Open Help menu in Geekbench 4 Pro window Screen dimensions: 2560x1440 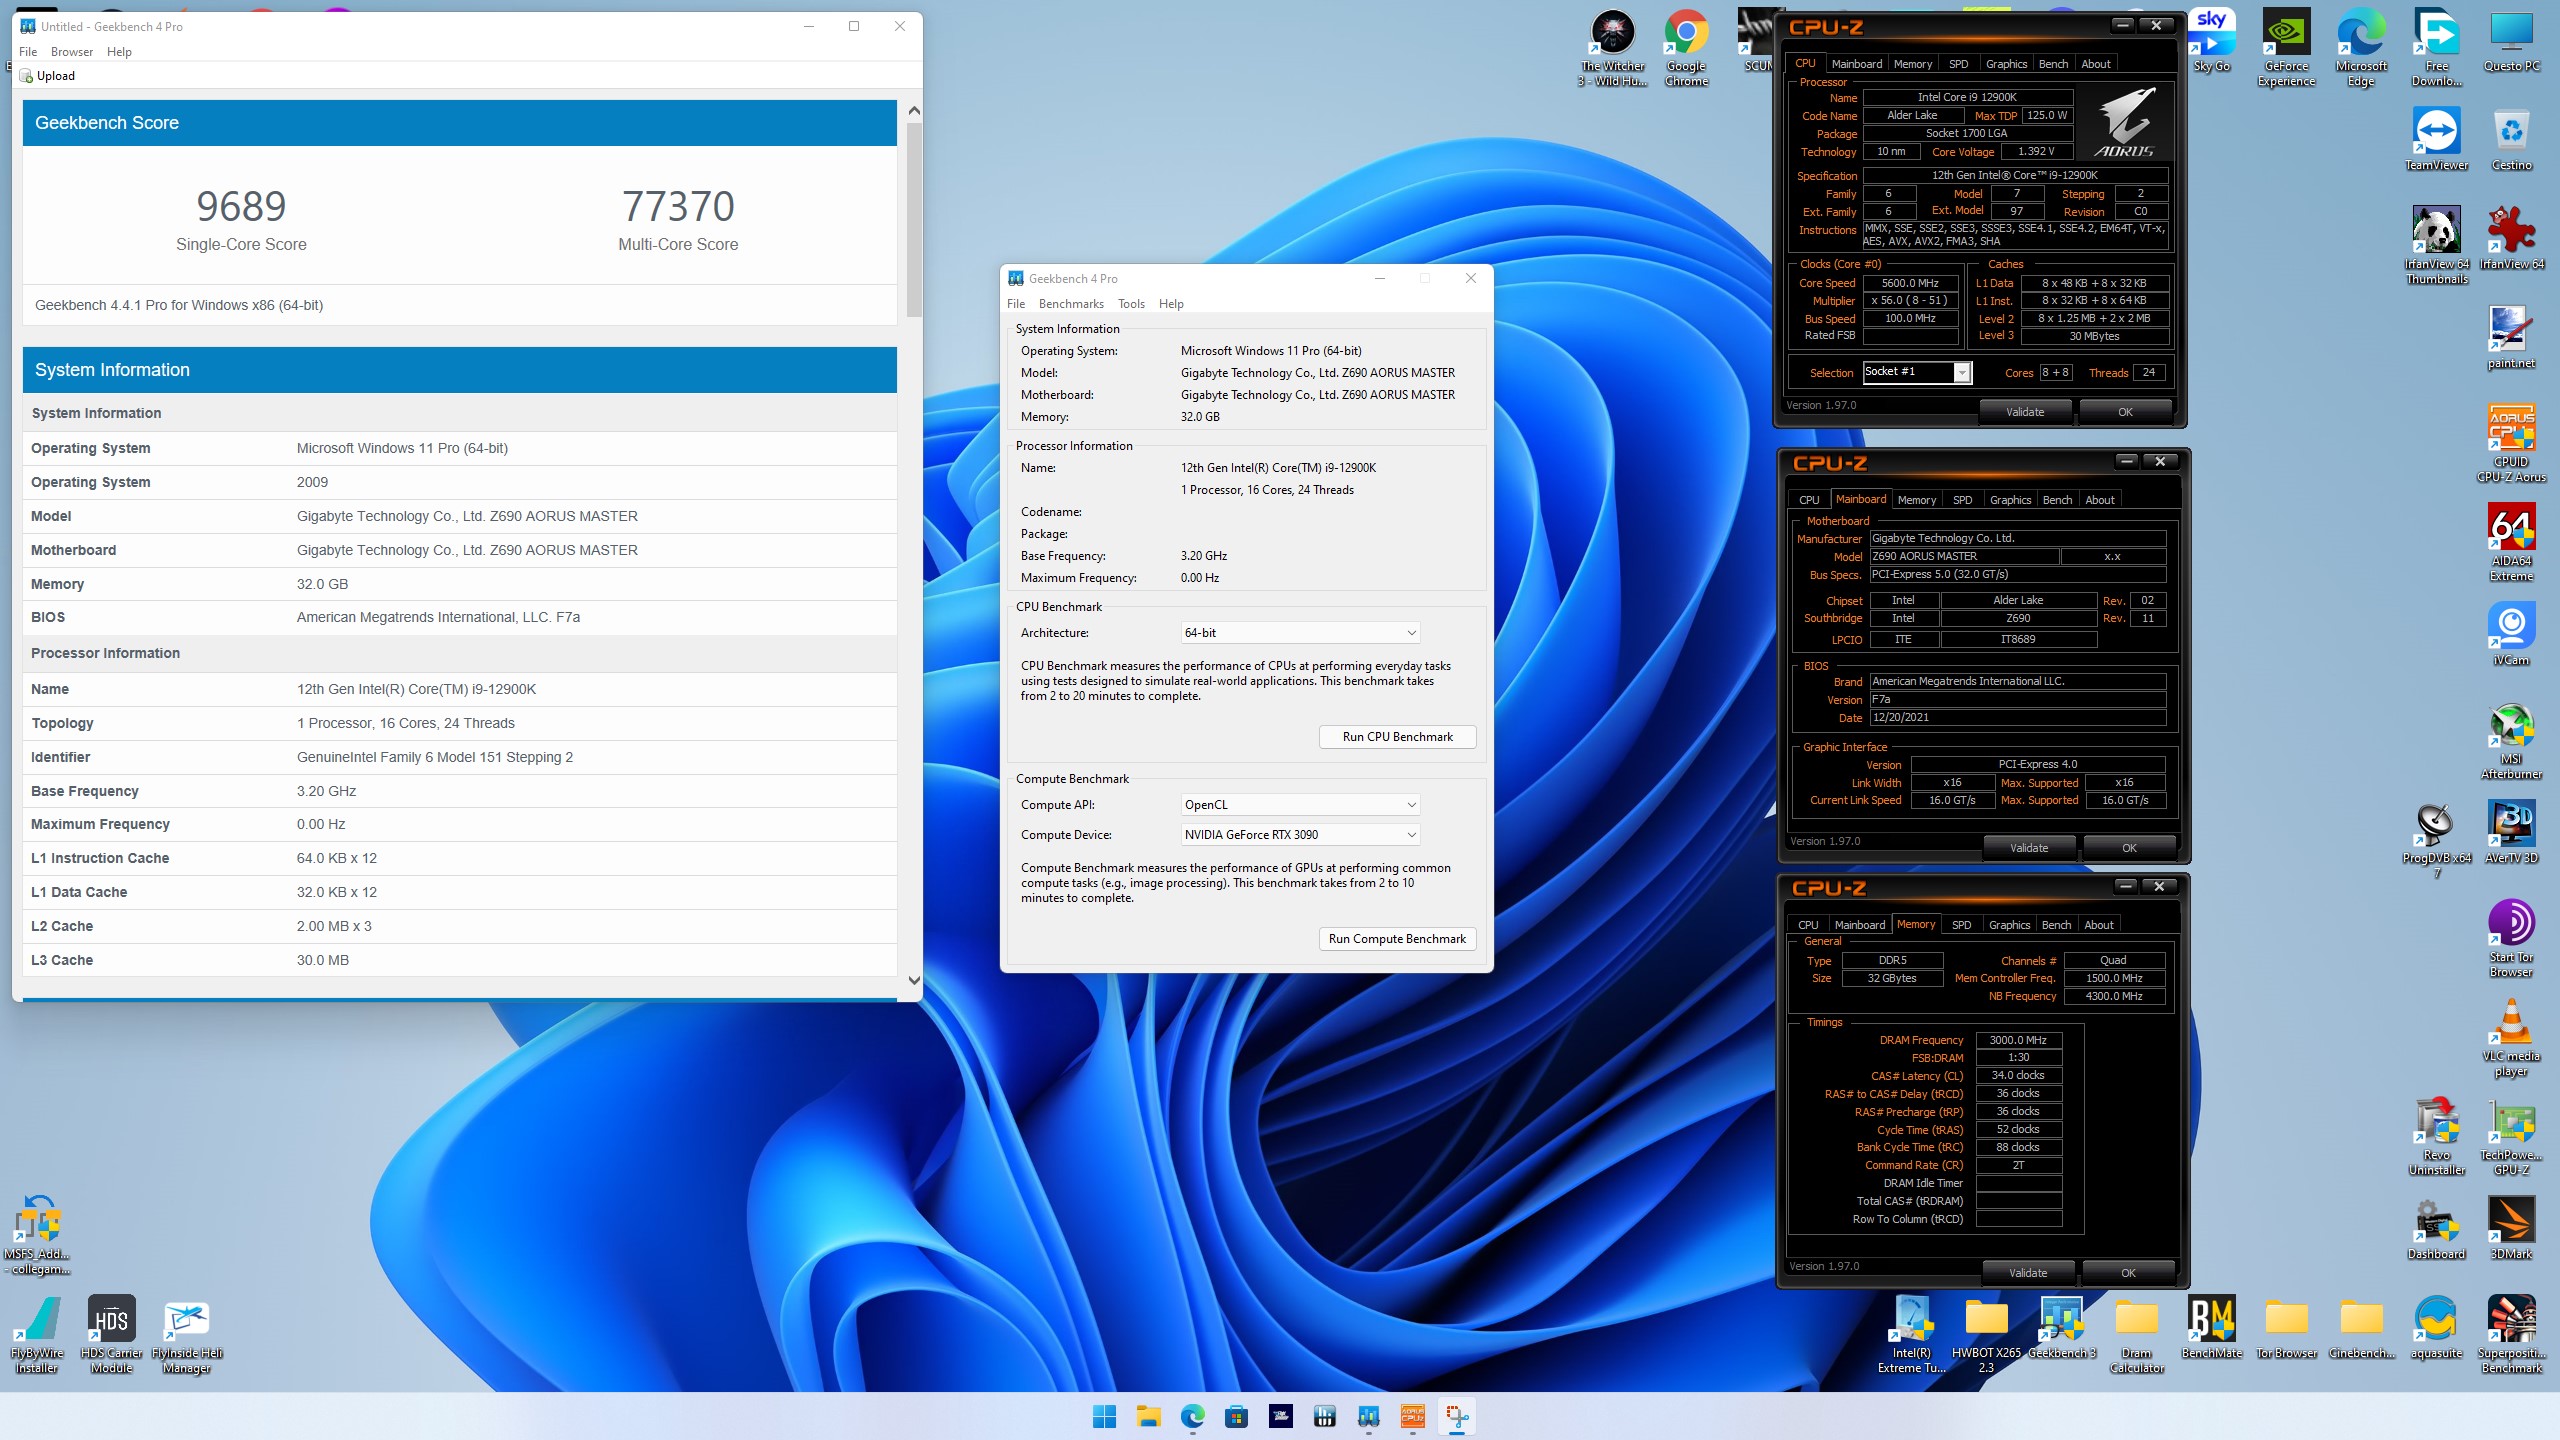coord(1171,304)
